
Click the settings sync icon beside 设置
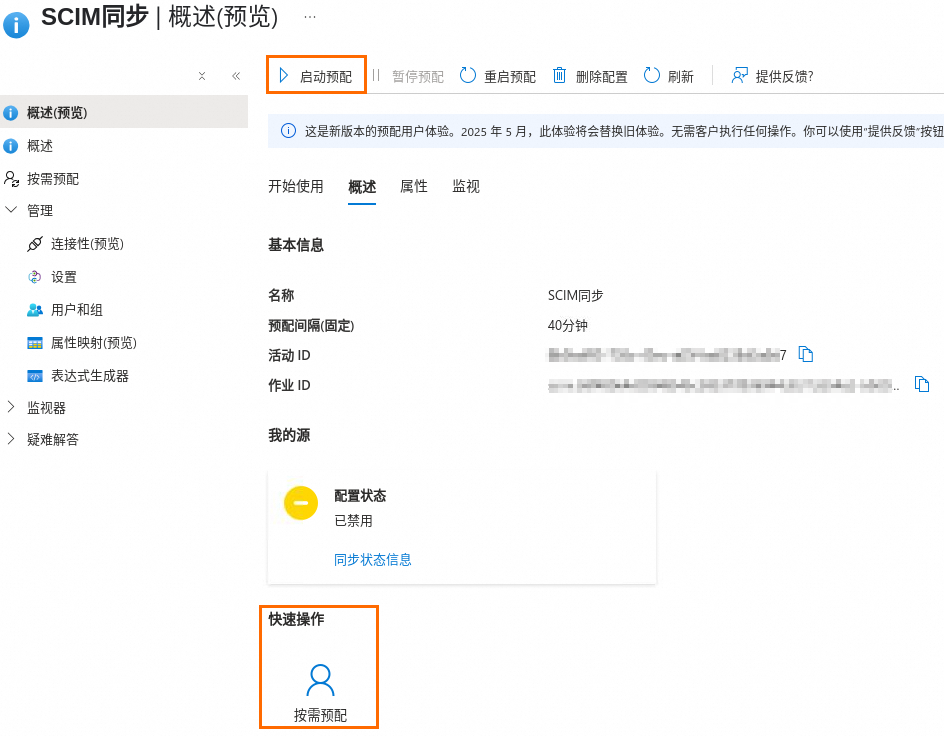click(x=35, y=277)
